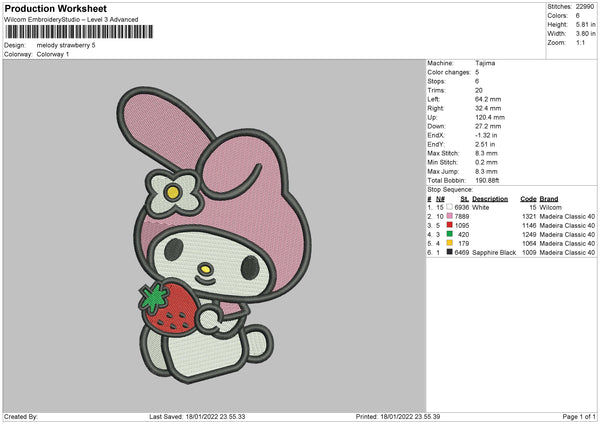Click the "Created By:" footer label
The image size is (600, 424).
pos(21,417)
